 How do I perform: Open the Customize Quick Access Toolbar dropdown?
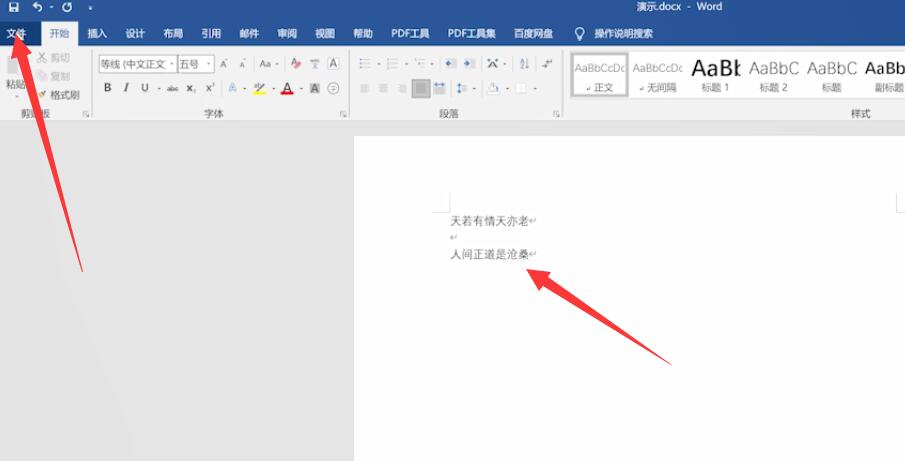coord(90,8)
